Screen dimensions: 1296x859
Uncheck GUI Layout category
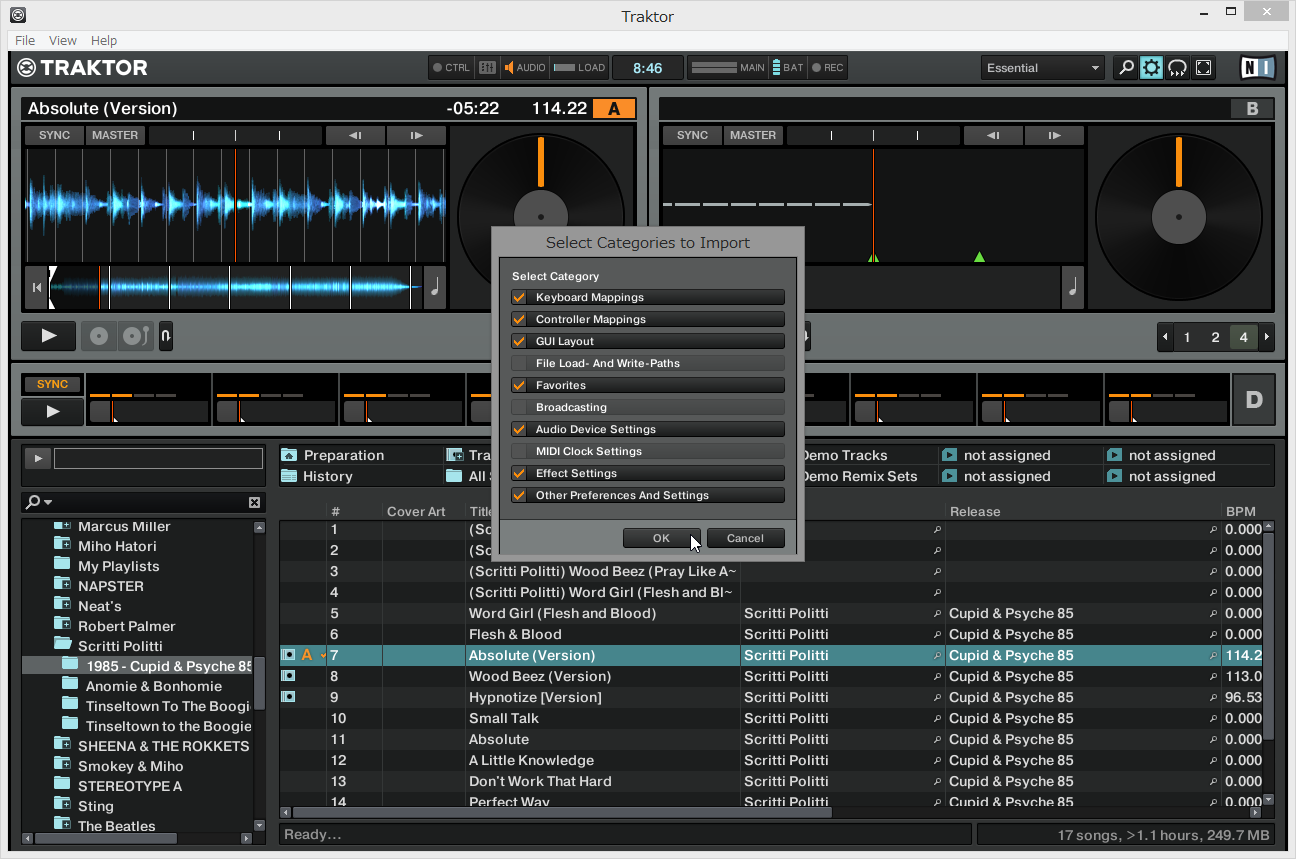tap(518, 341)
